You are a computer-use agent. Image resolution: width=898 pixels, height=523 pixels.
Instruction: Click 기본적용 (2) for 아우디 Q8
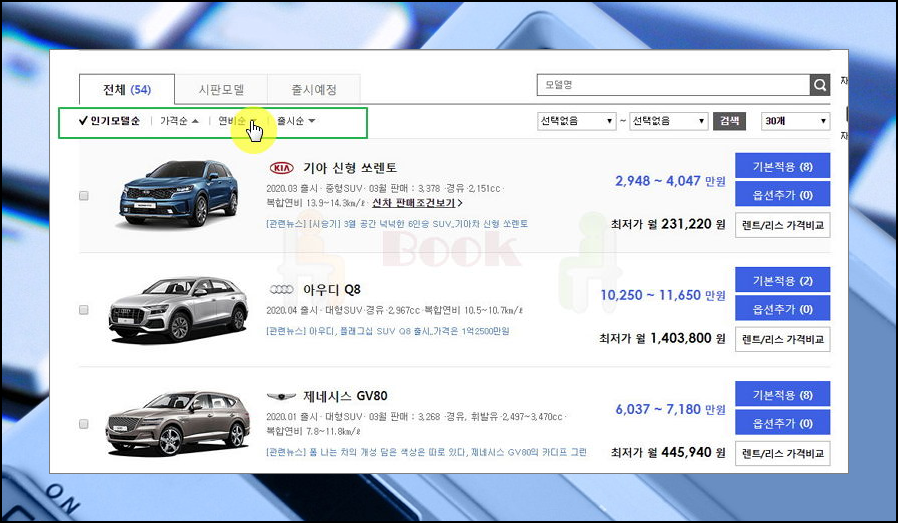[782, 281]
